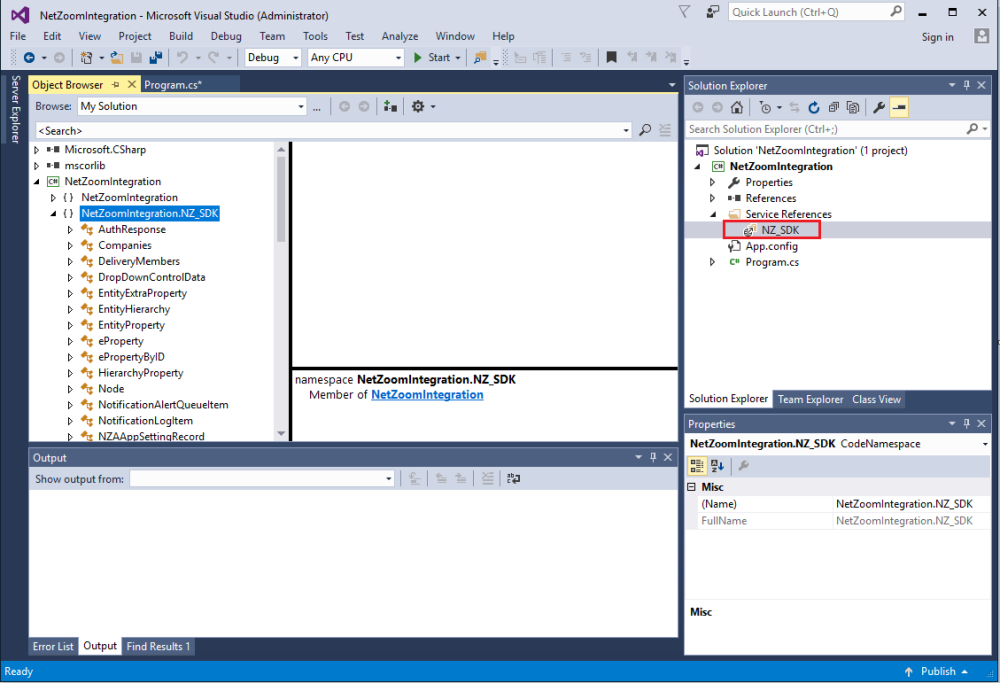Click the Publish status bar button
The width and height of the screenshot is (1000, 683).
click(x=936, y=672)
